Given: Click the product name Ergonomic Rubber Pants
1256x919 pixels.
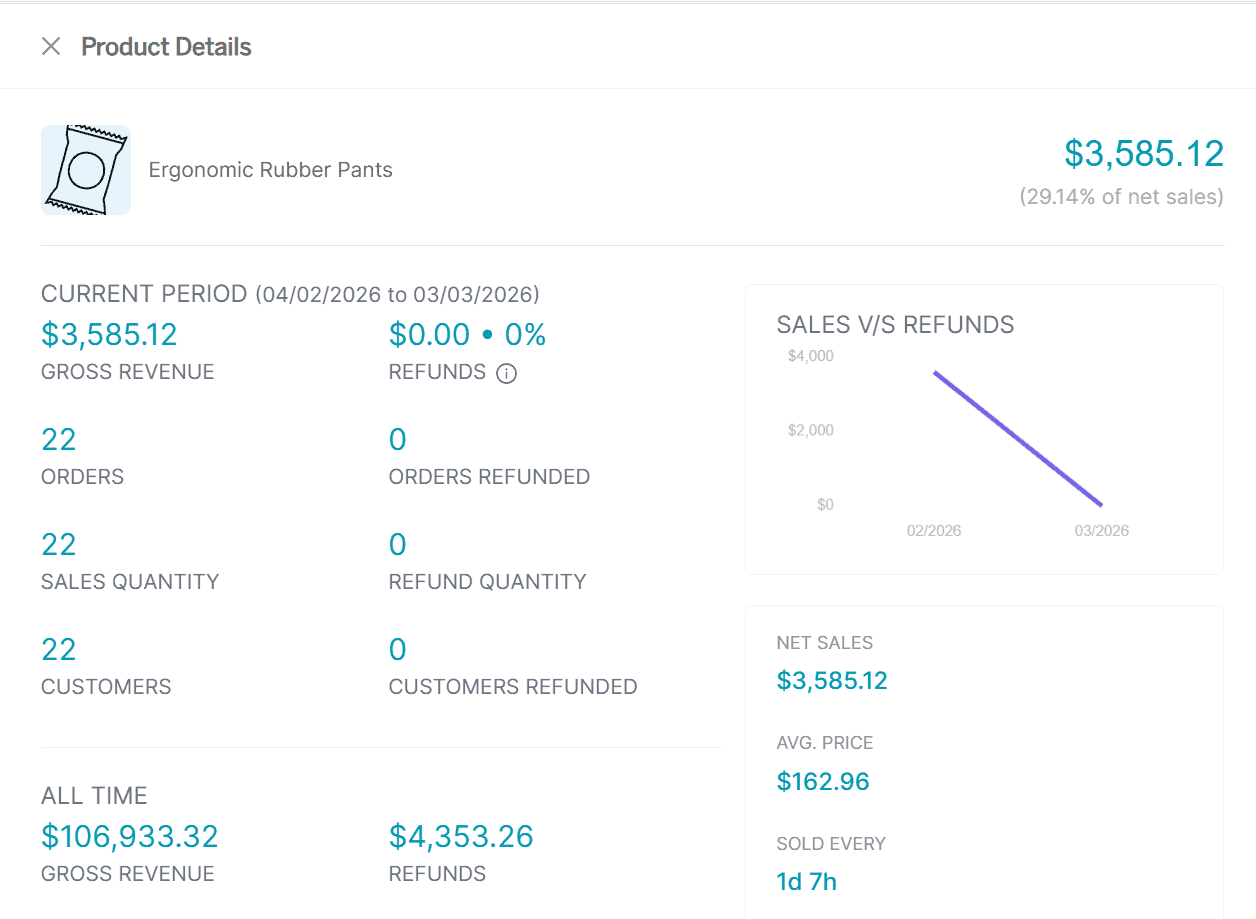Looking at the screenshot, I should (271, 170).
